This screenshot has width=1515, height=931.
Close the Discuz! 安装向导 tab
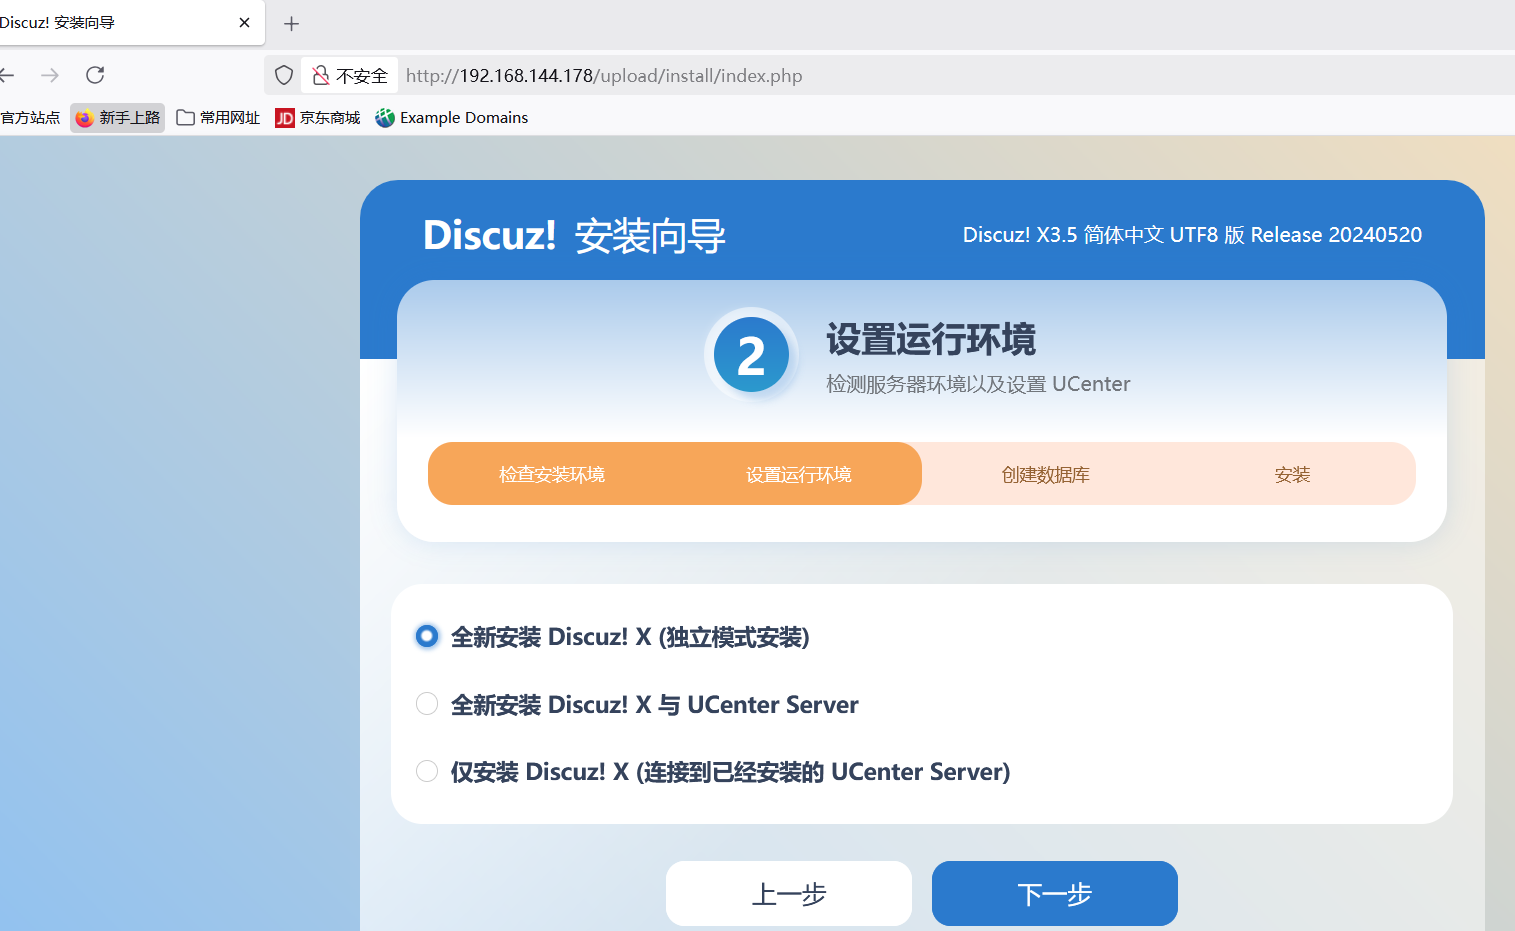pyautogui.click(x=244, y=22)
